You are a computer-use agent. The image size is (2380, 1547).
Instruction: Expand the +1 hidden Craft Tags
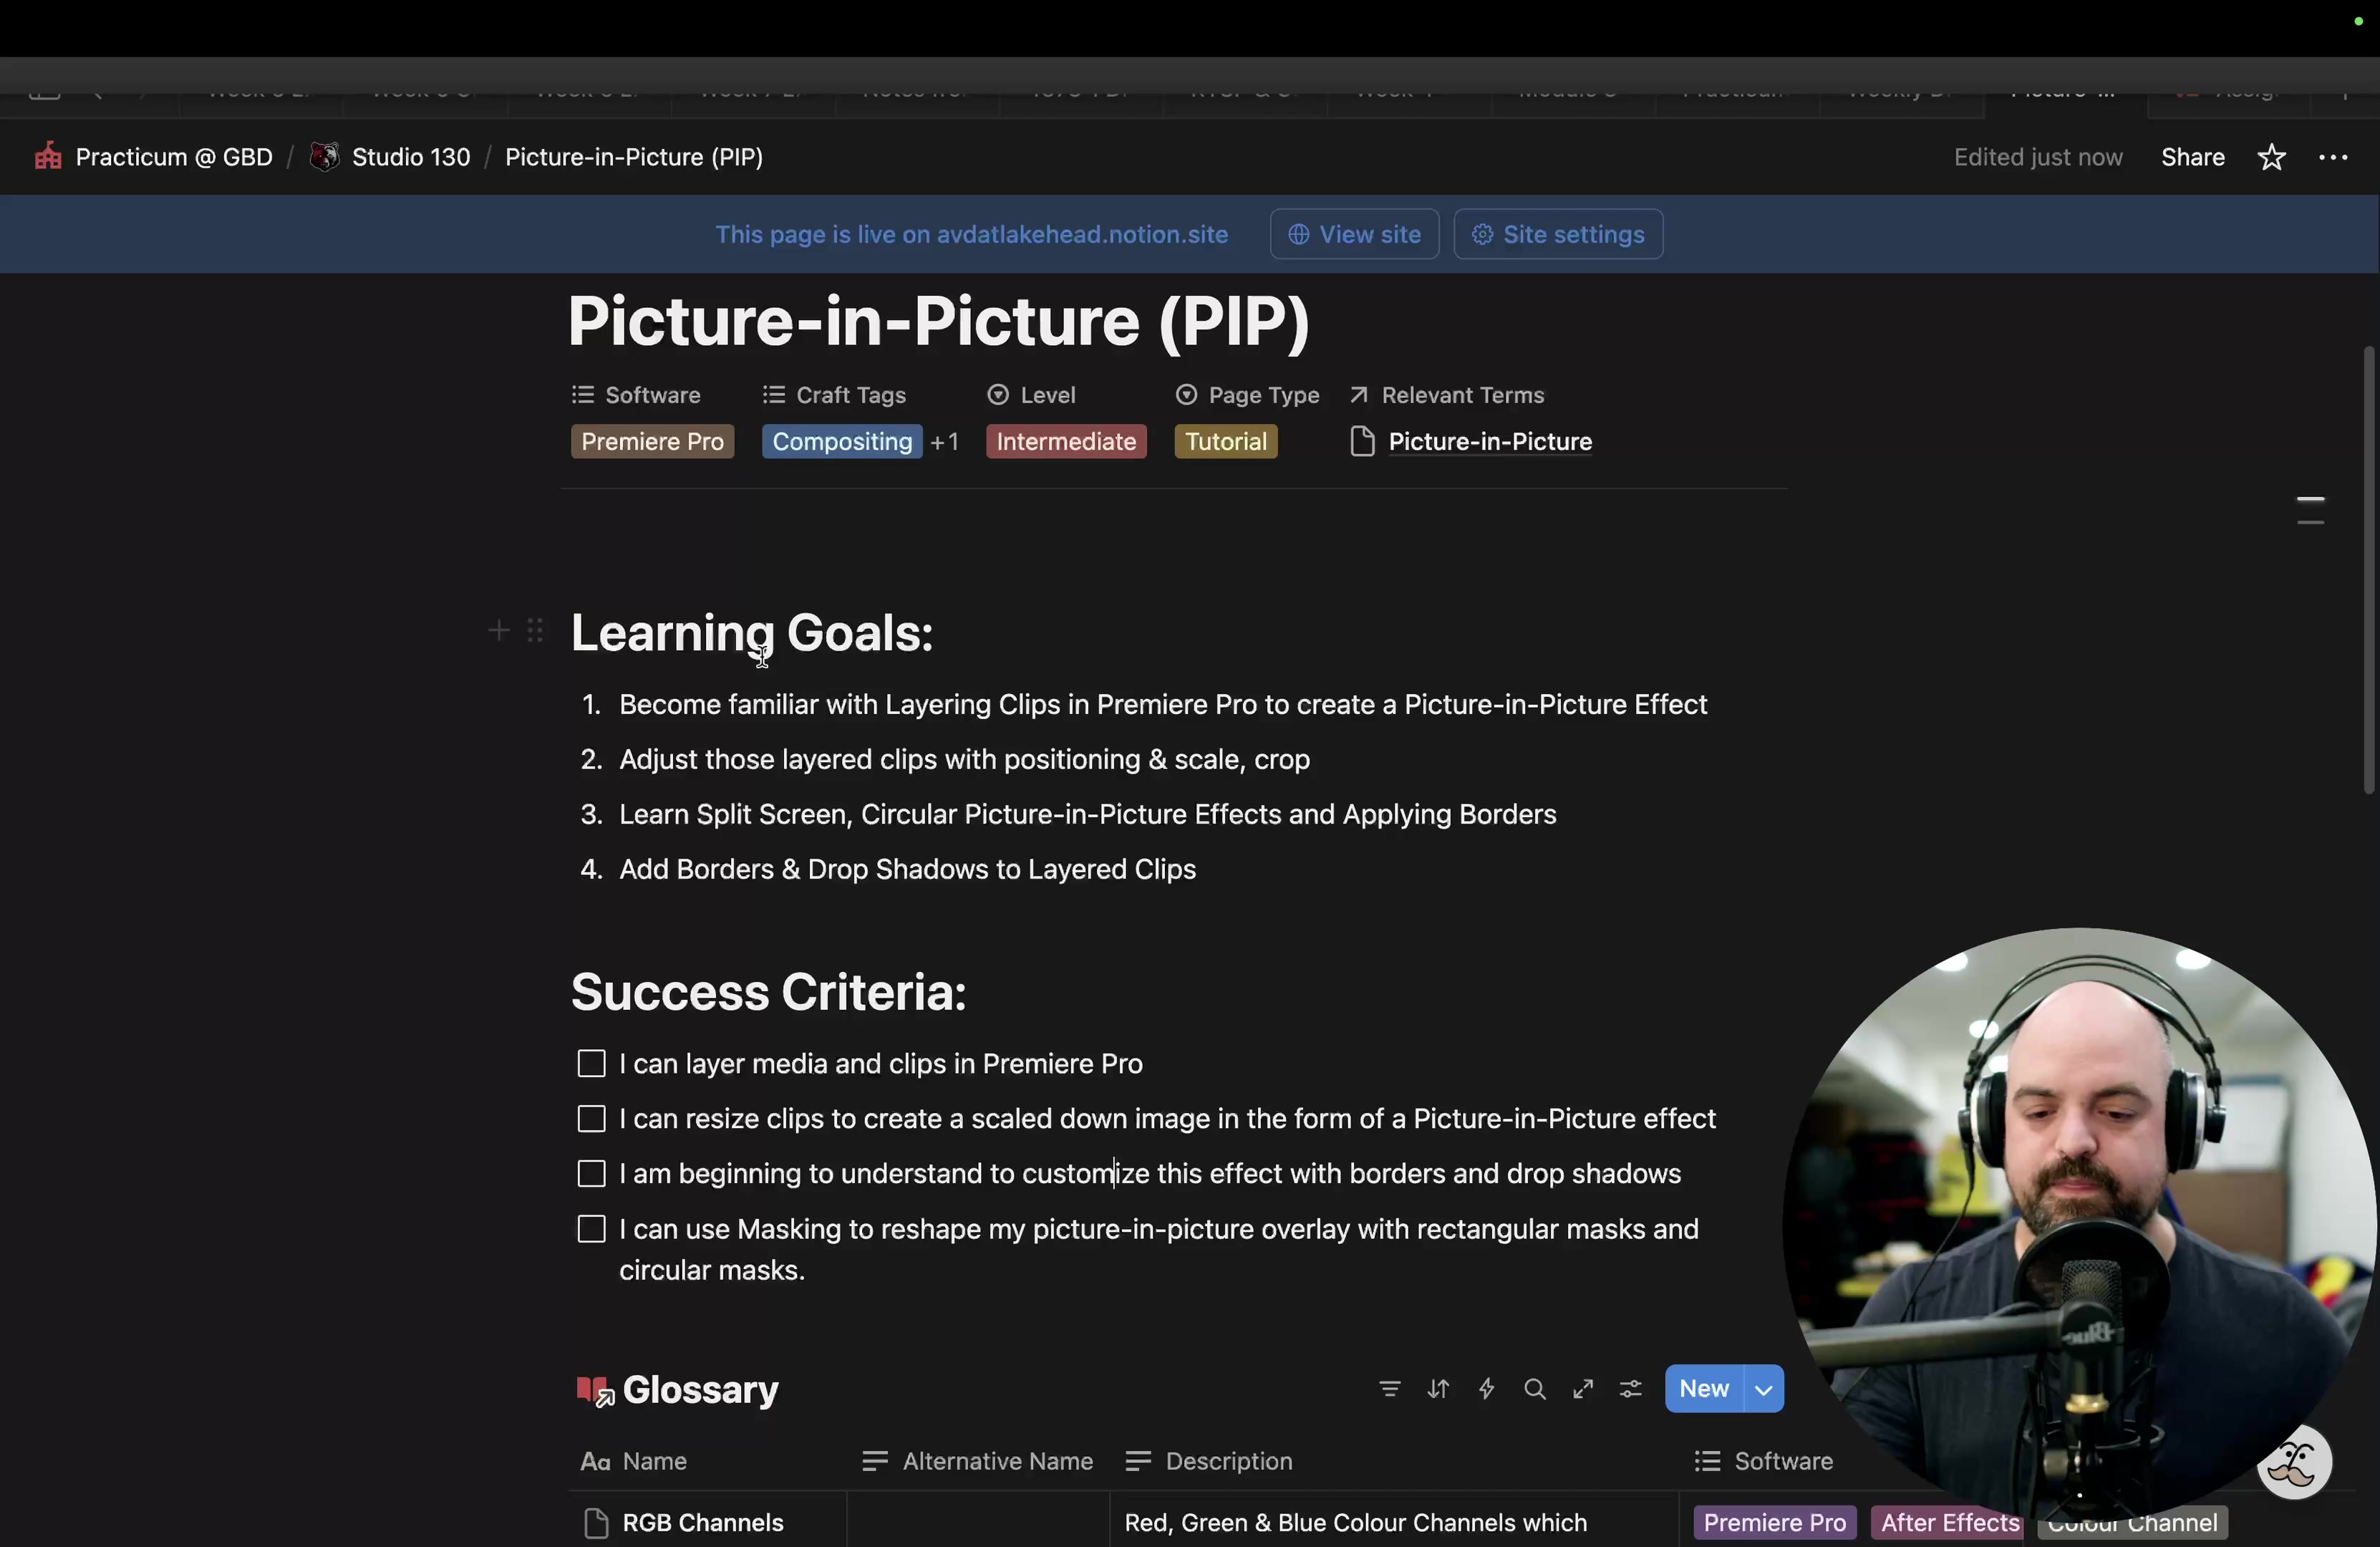[944, 442]
